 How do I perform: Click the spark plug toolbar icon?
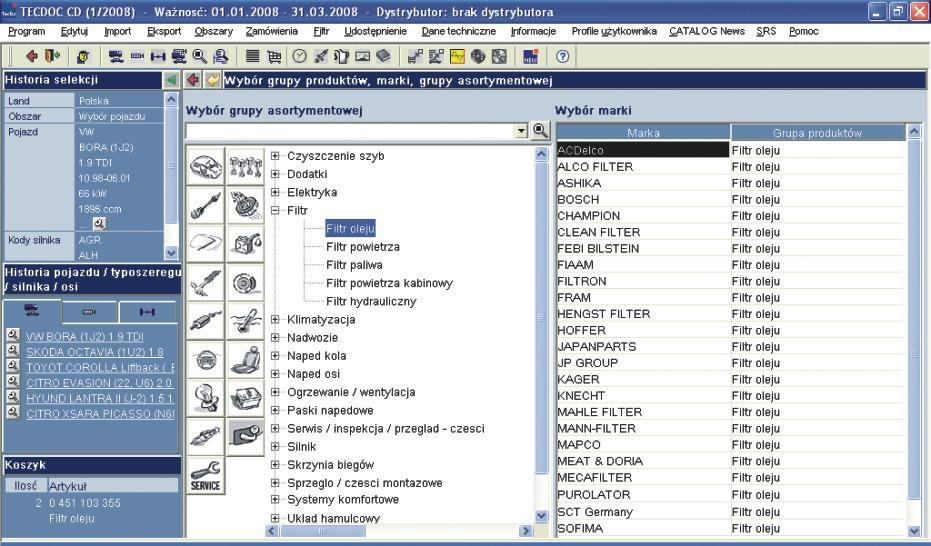click(321, 56)
